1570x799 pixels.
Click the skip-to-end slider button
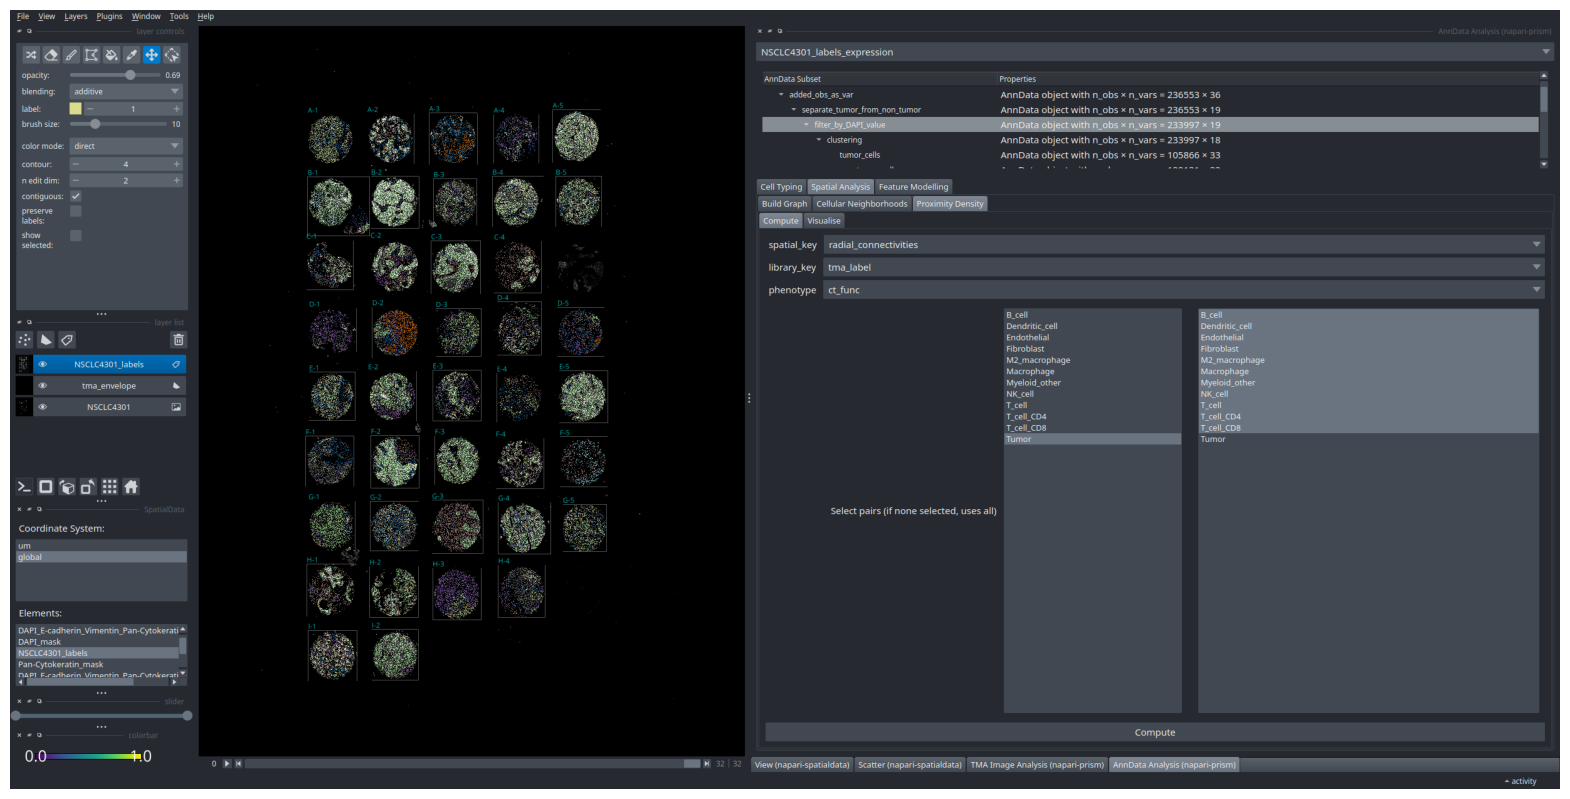point(707,763)
